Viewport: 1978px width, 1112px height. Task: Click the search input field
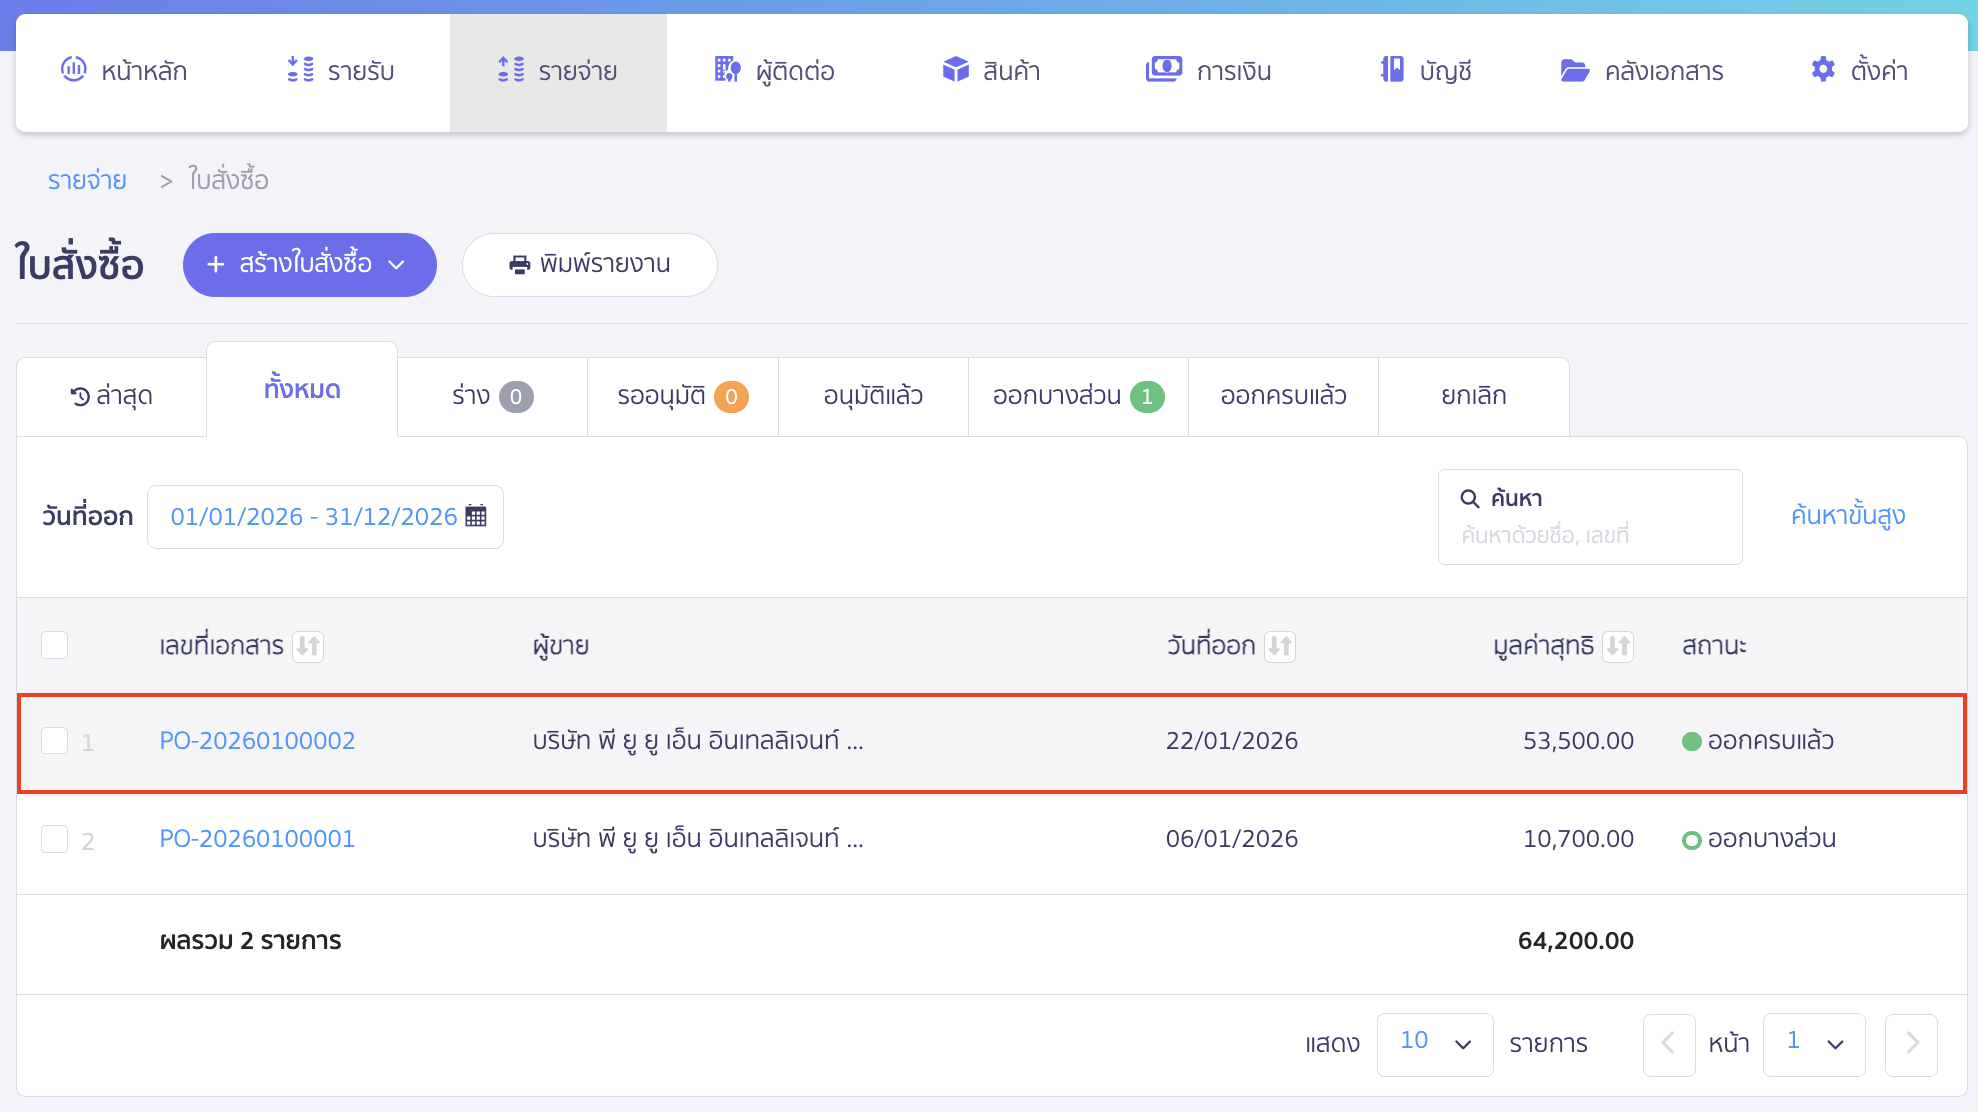coord(1590,535)
